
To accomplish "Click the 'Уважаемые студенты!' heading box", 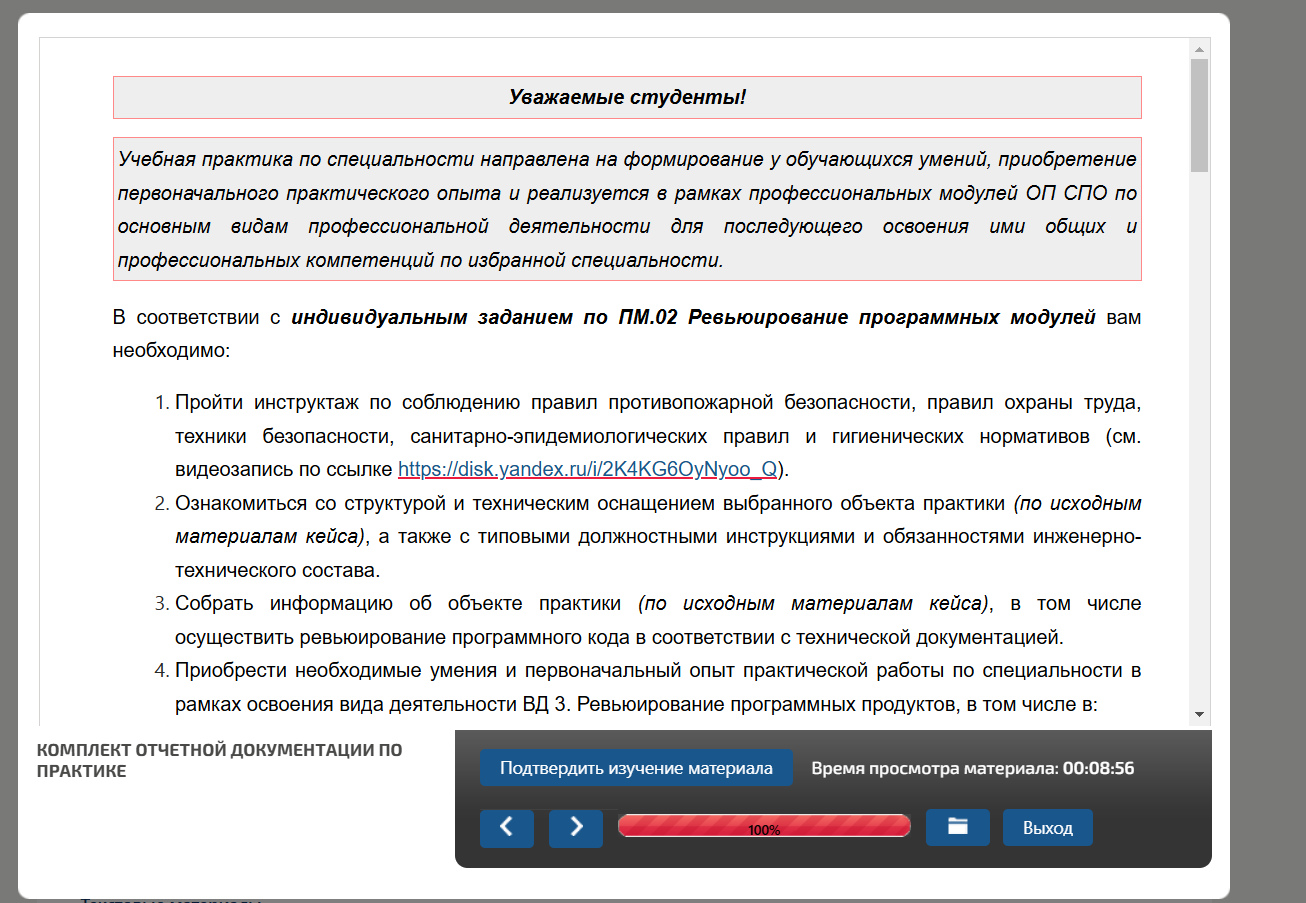I will [627, 98].
